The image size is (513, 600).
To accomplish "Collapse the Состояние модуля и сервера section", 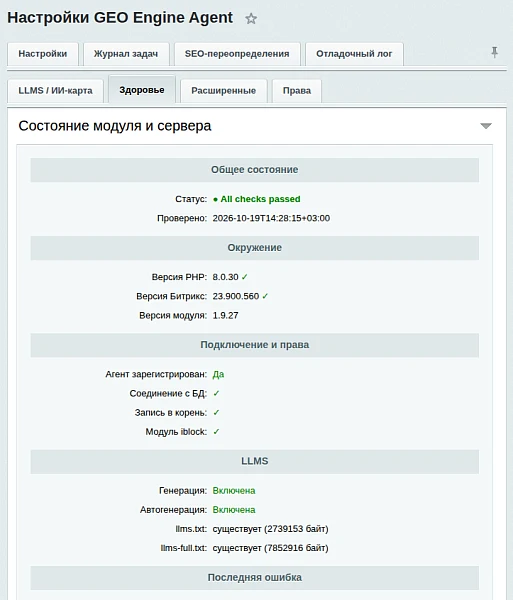I will pyautogui.click(x=486, y=126).
